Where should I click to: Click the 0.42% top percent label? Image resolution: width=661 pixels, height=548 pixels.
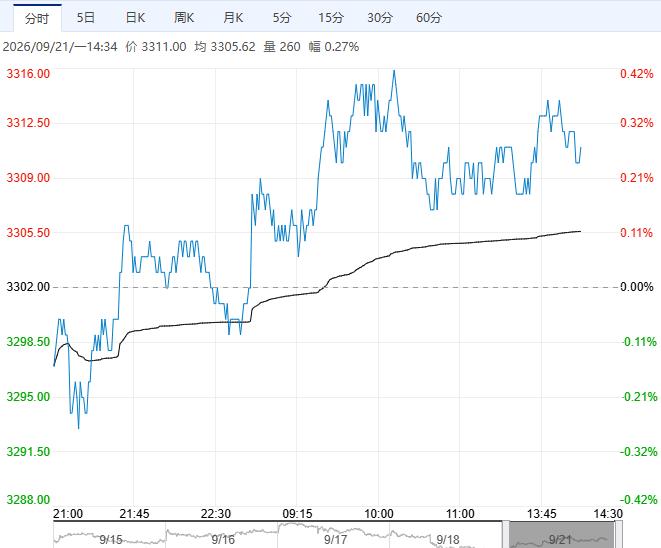[x=637, y=74]
